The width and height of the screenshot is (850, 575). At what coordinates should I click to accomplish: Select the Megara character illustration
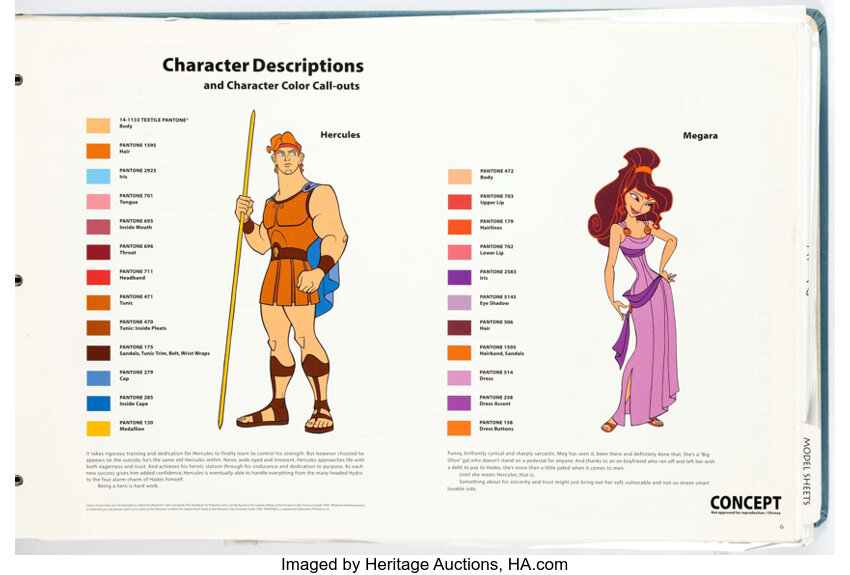click(x=633, y=290)
